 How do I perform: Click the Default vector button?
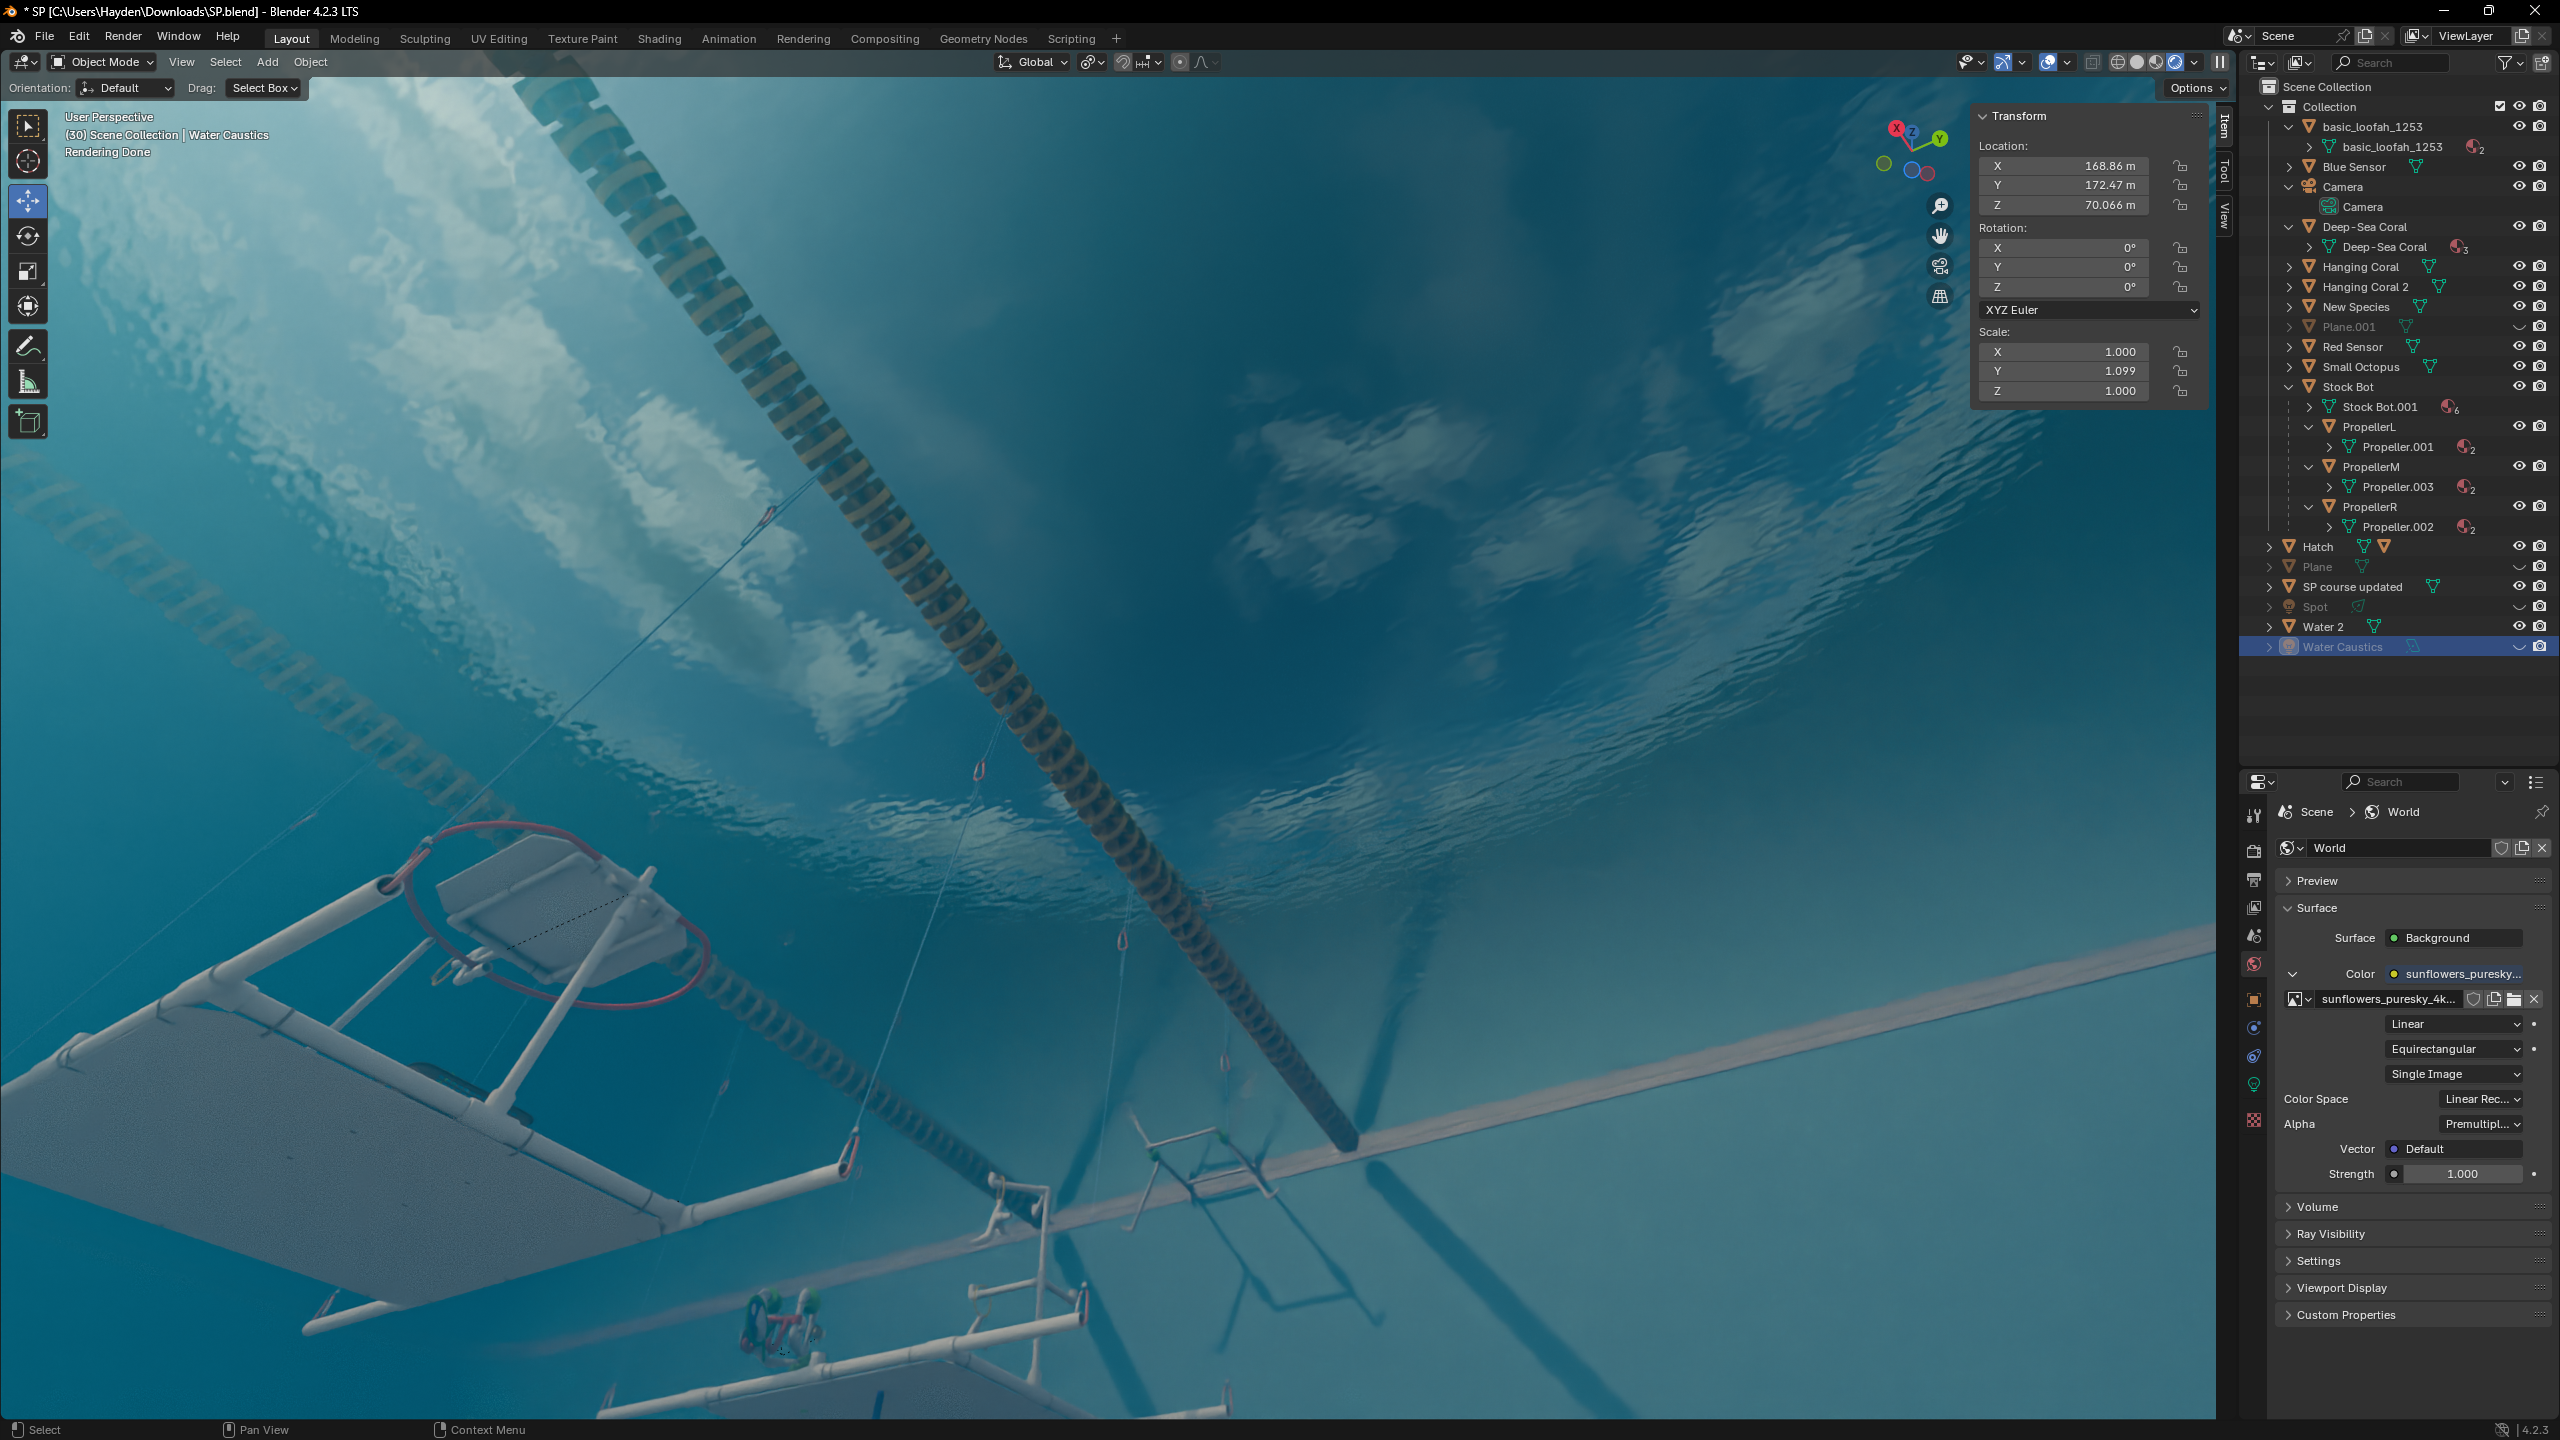tap(2455, 1149)
